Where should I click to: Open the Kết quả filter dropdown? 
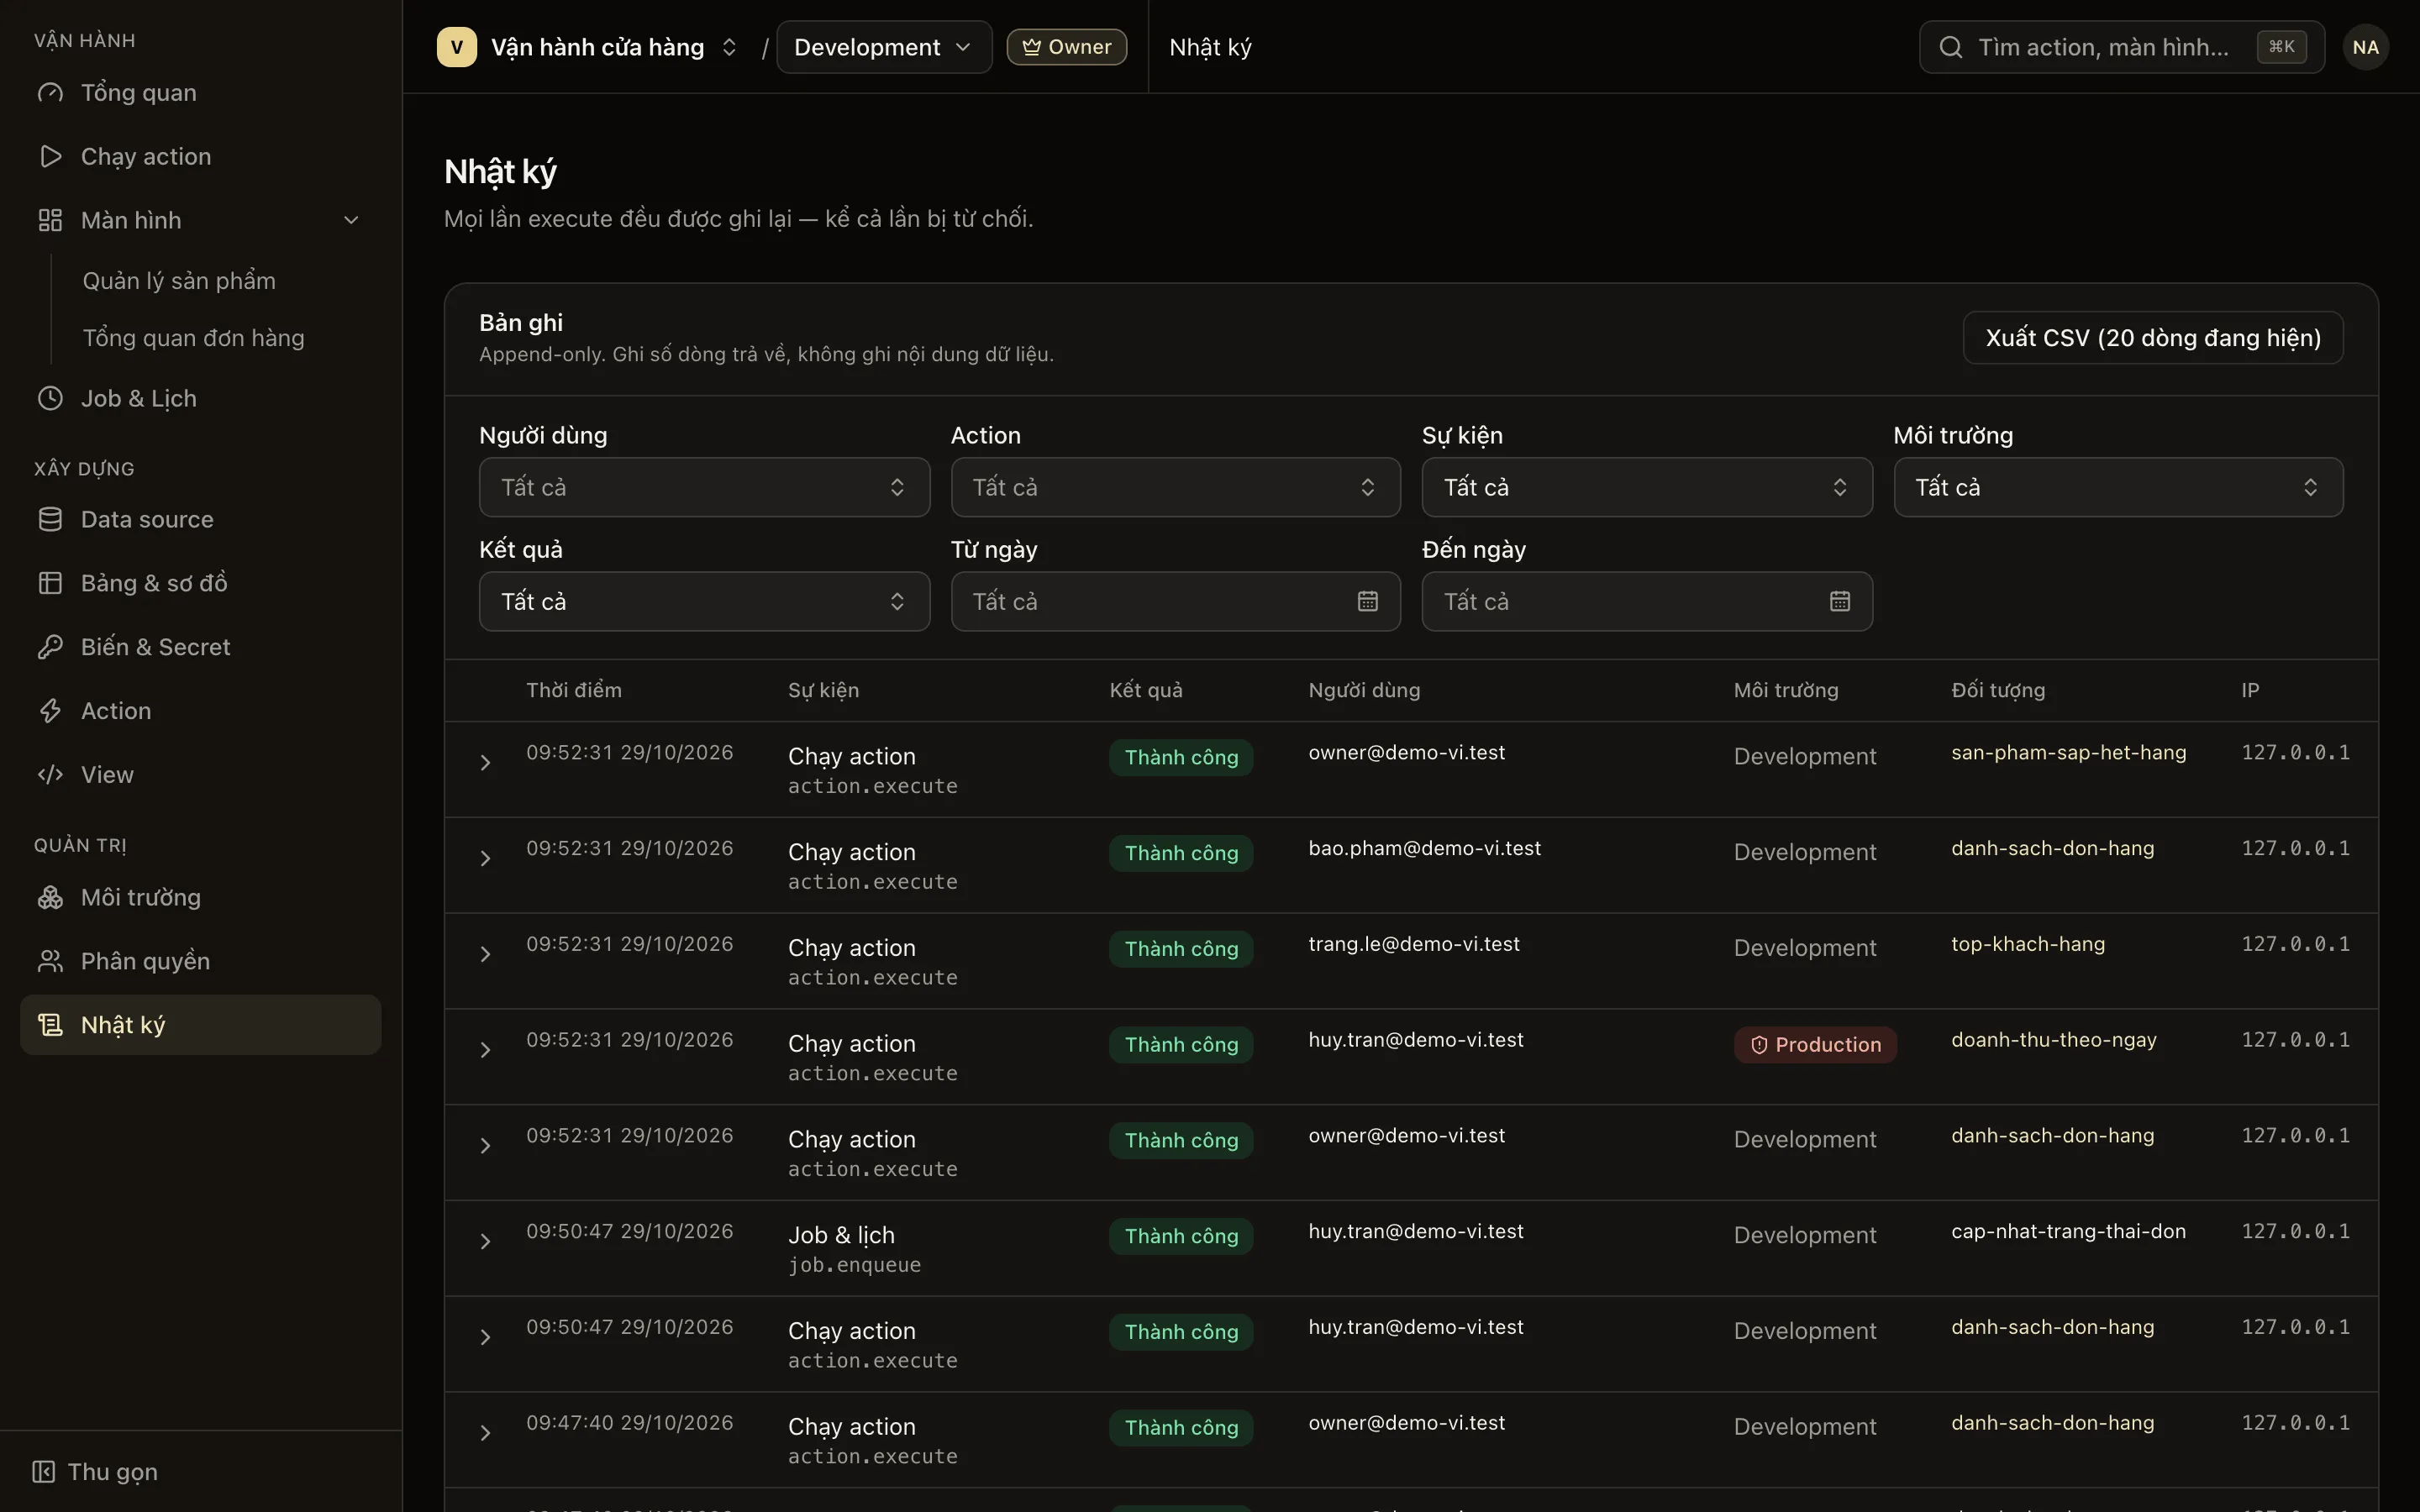[x=704, y=602]
